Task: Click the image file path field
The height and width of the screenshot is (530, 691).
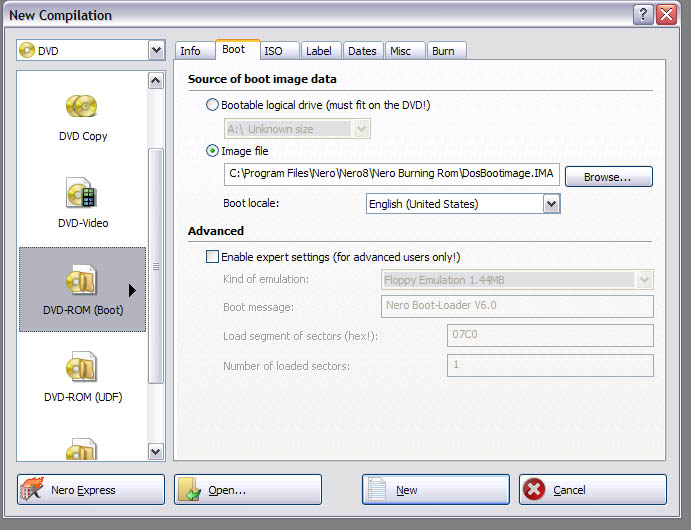Action: [392, 174]
